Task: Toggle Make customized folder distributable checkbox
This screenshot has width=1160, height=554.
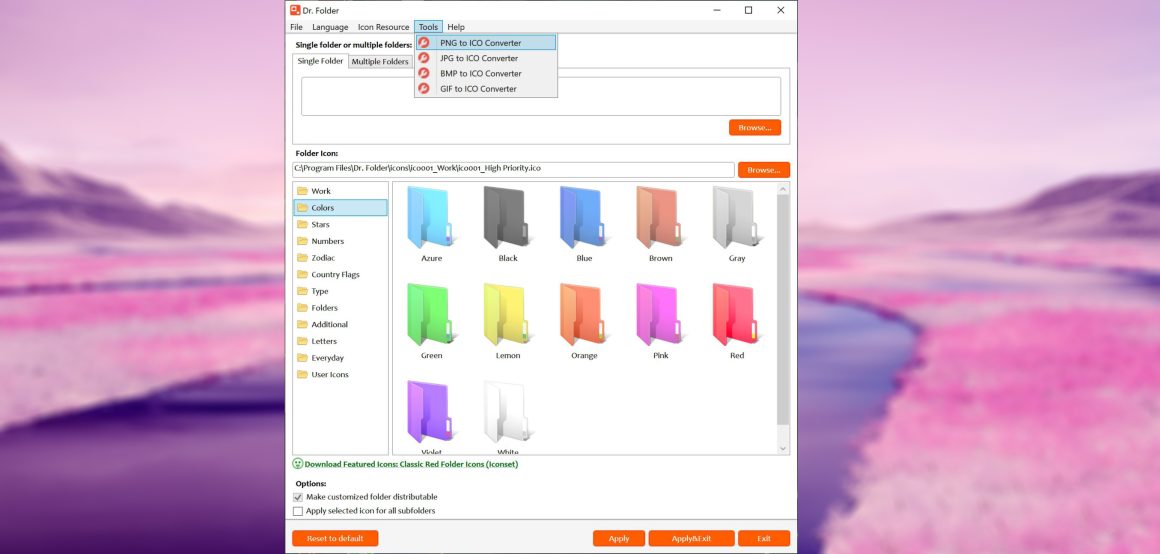Action: (x=298, y=497)
